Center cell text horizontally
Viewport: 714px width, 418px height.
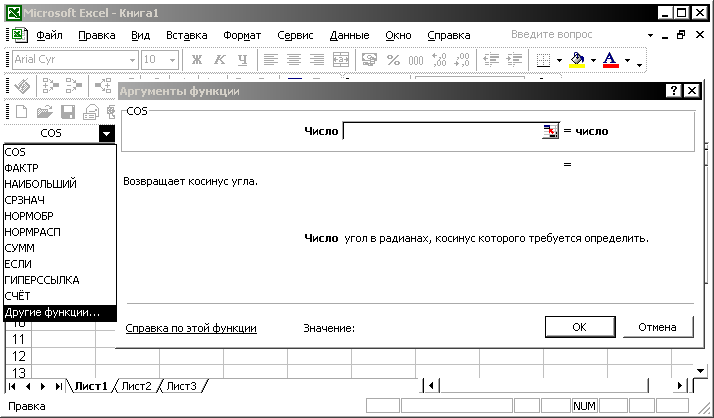294,60
